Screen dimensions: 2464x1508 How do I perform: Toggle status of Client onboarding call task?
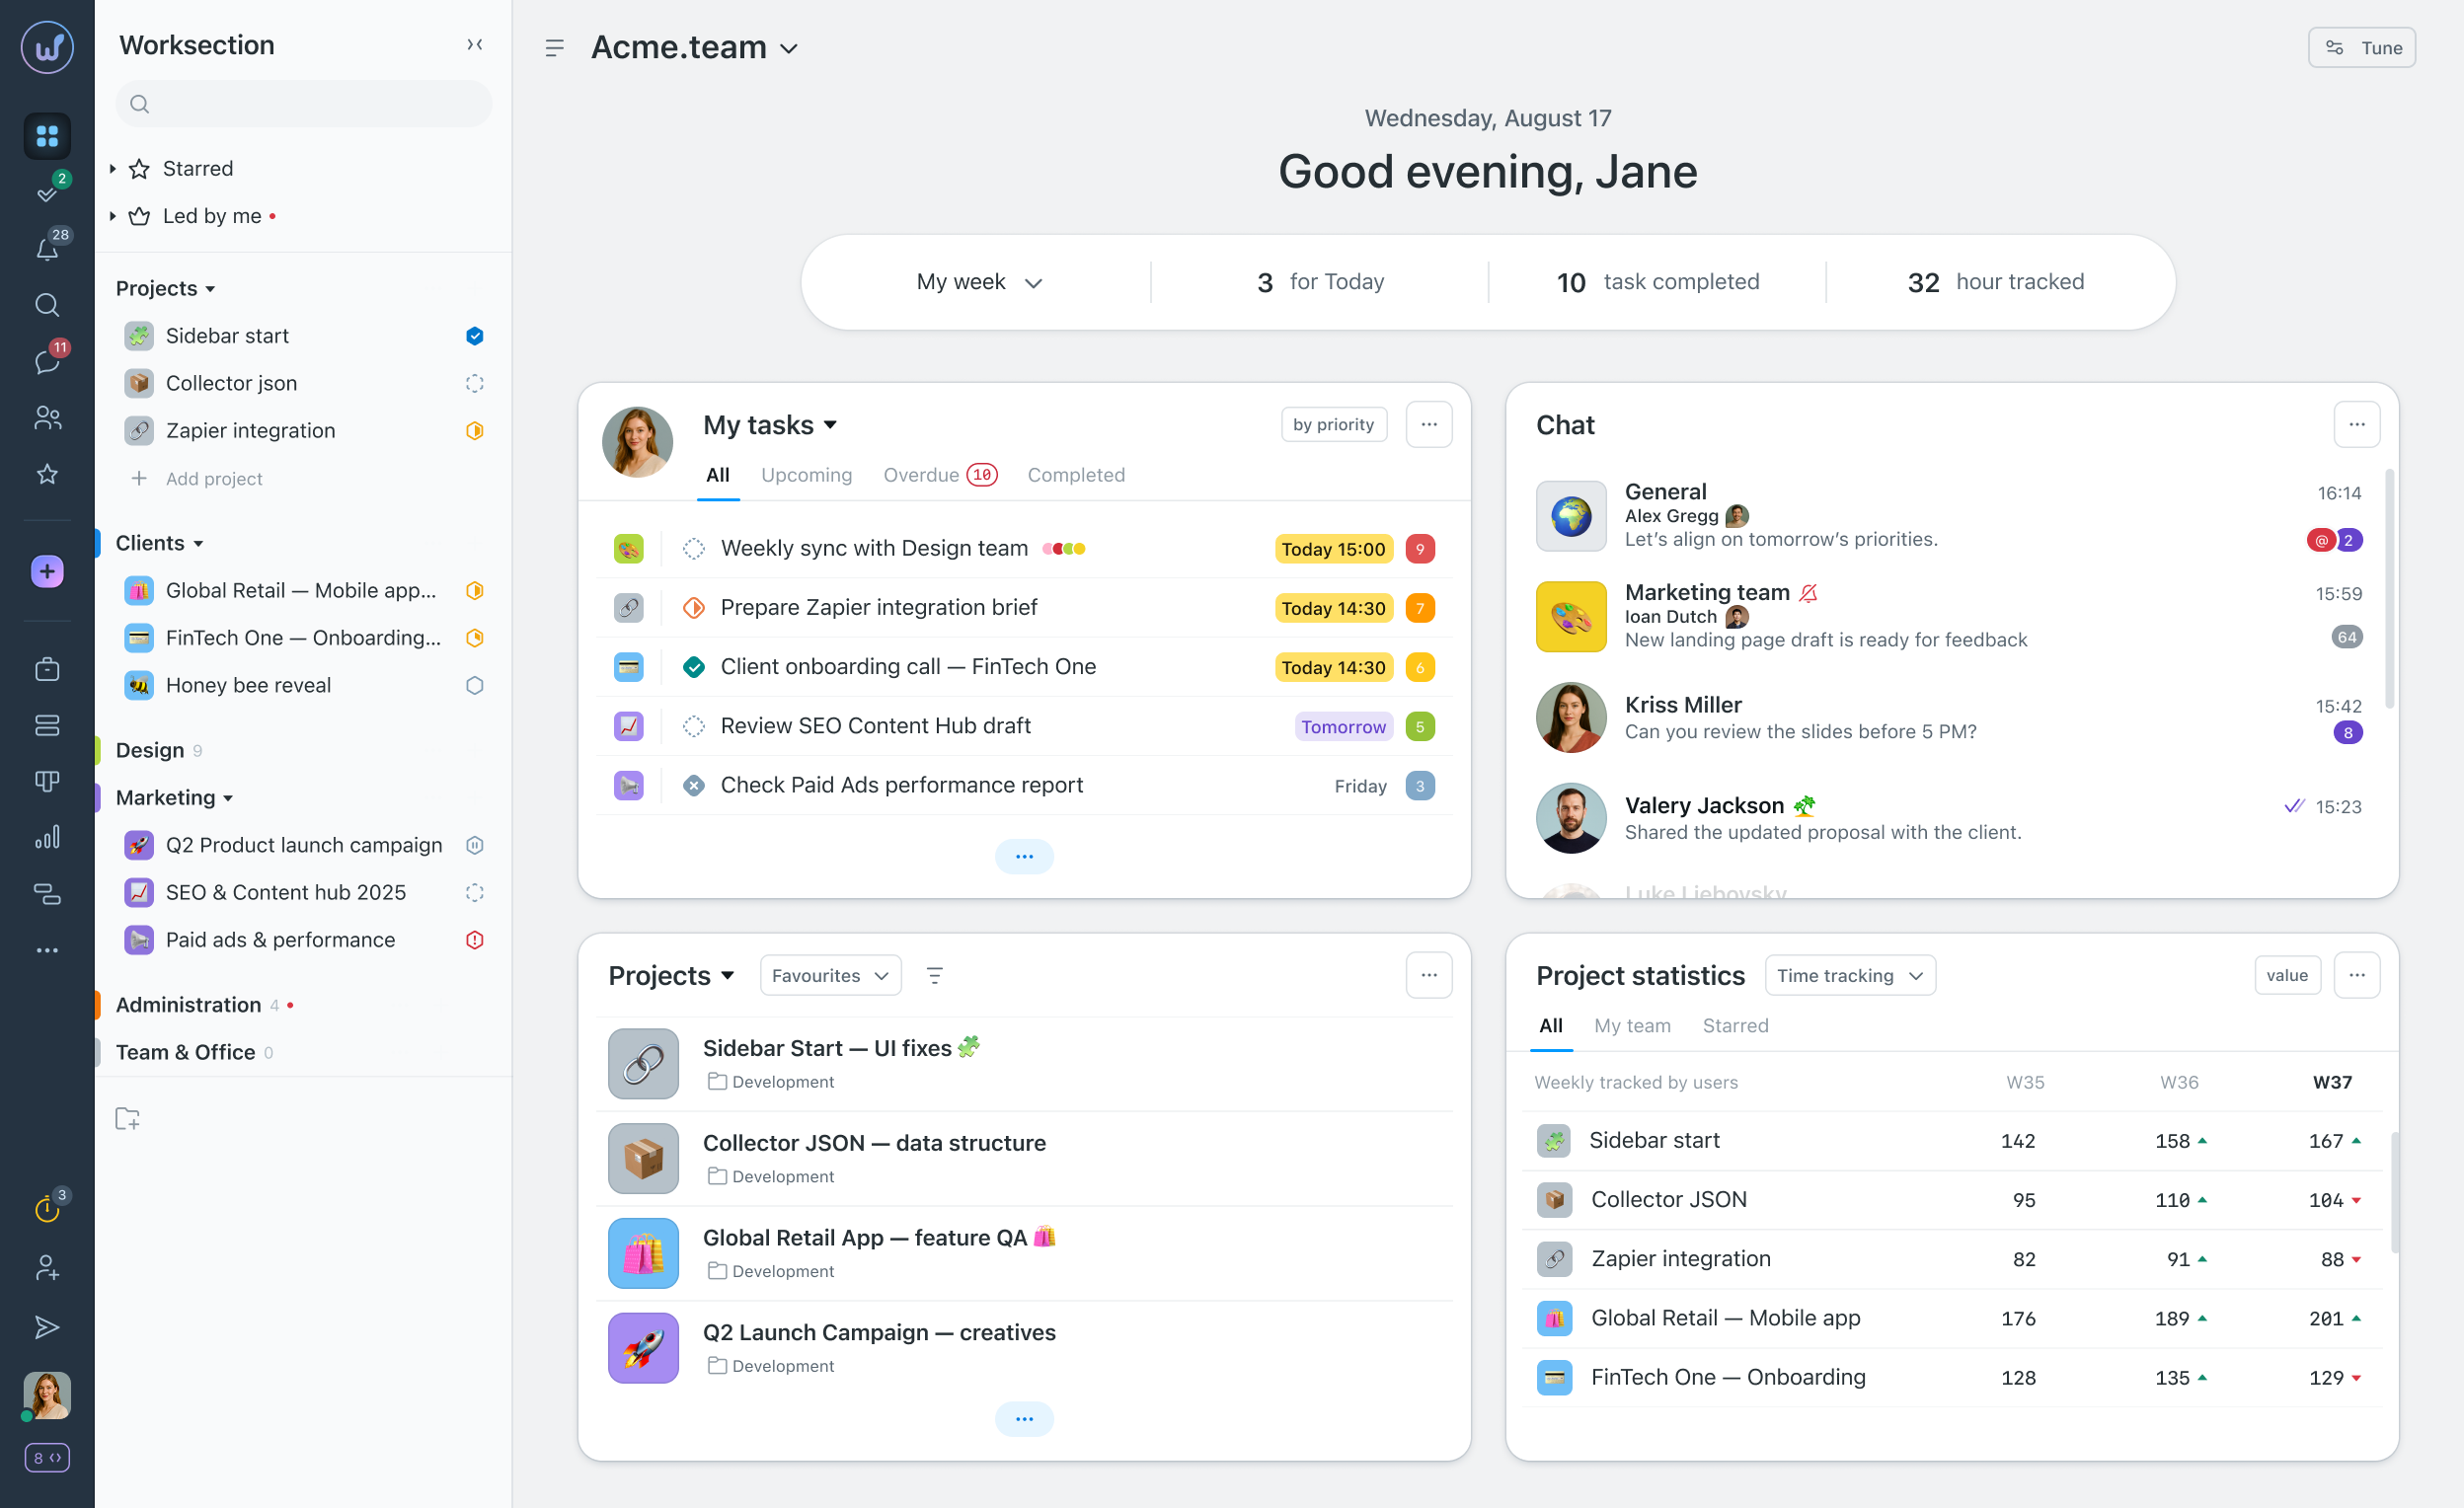click(693, 667)
